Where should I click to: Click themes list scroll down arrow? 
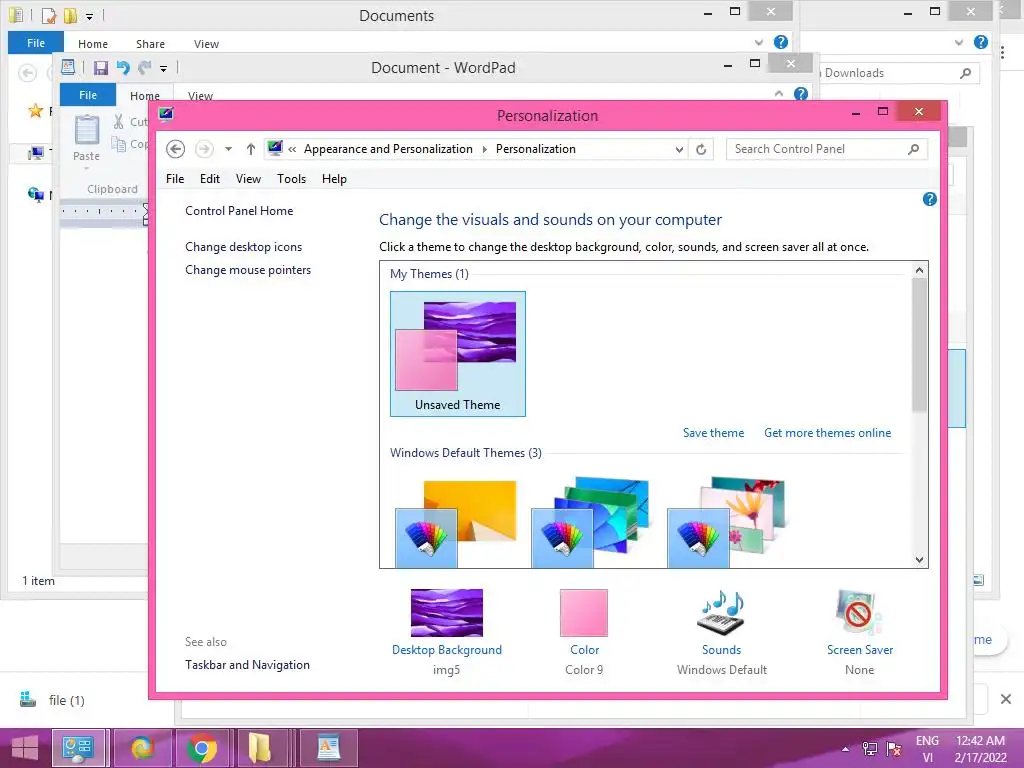[920, 560]
